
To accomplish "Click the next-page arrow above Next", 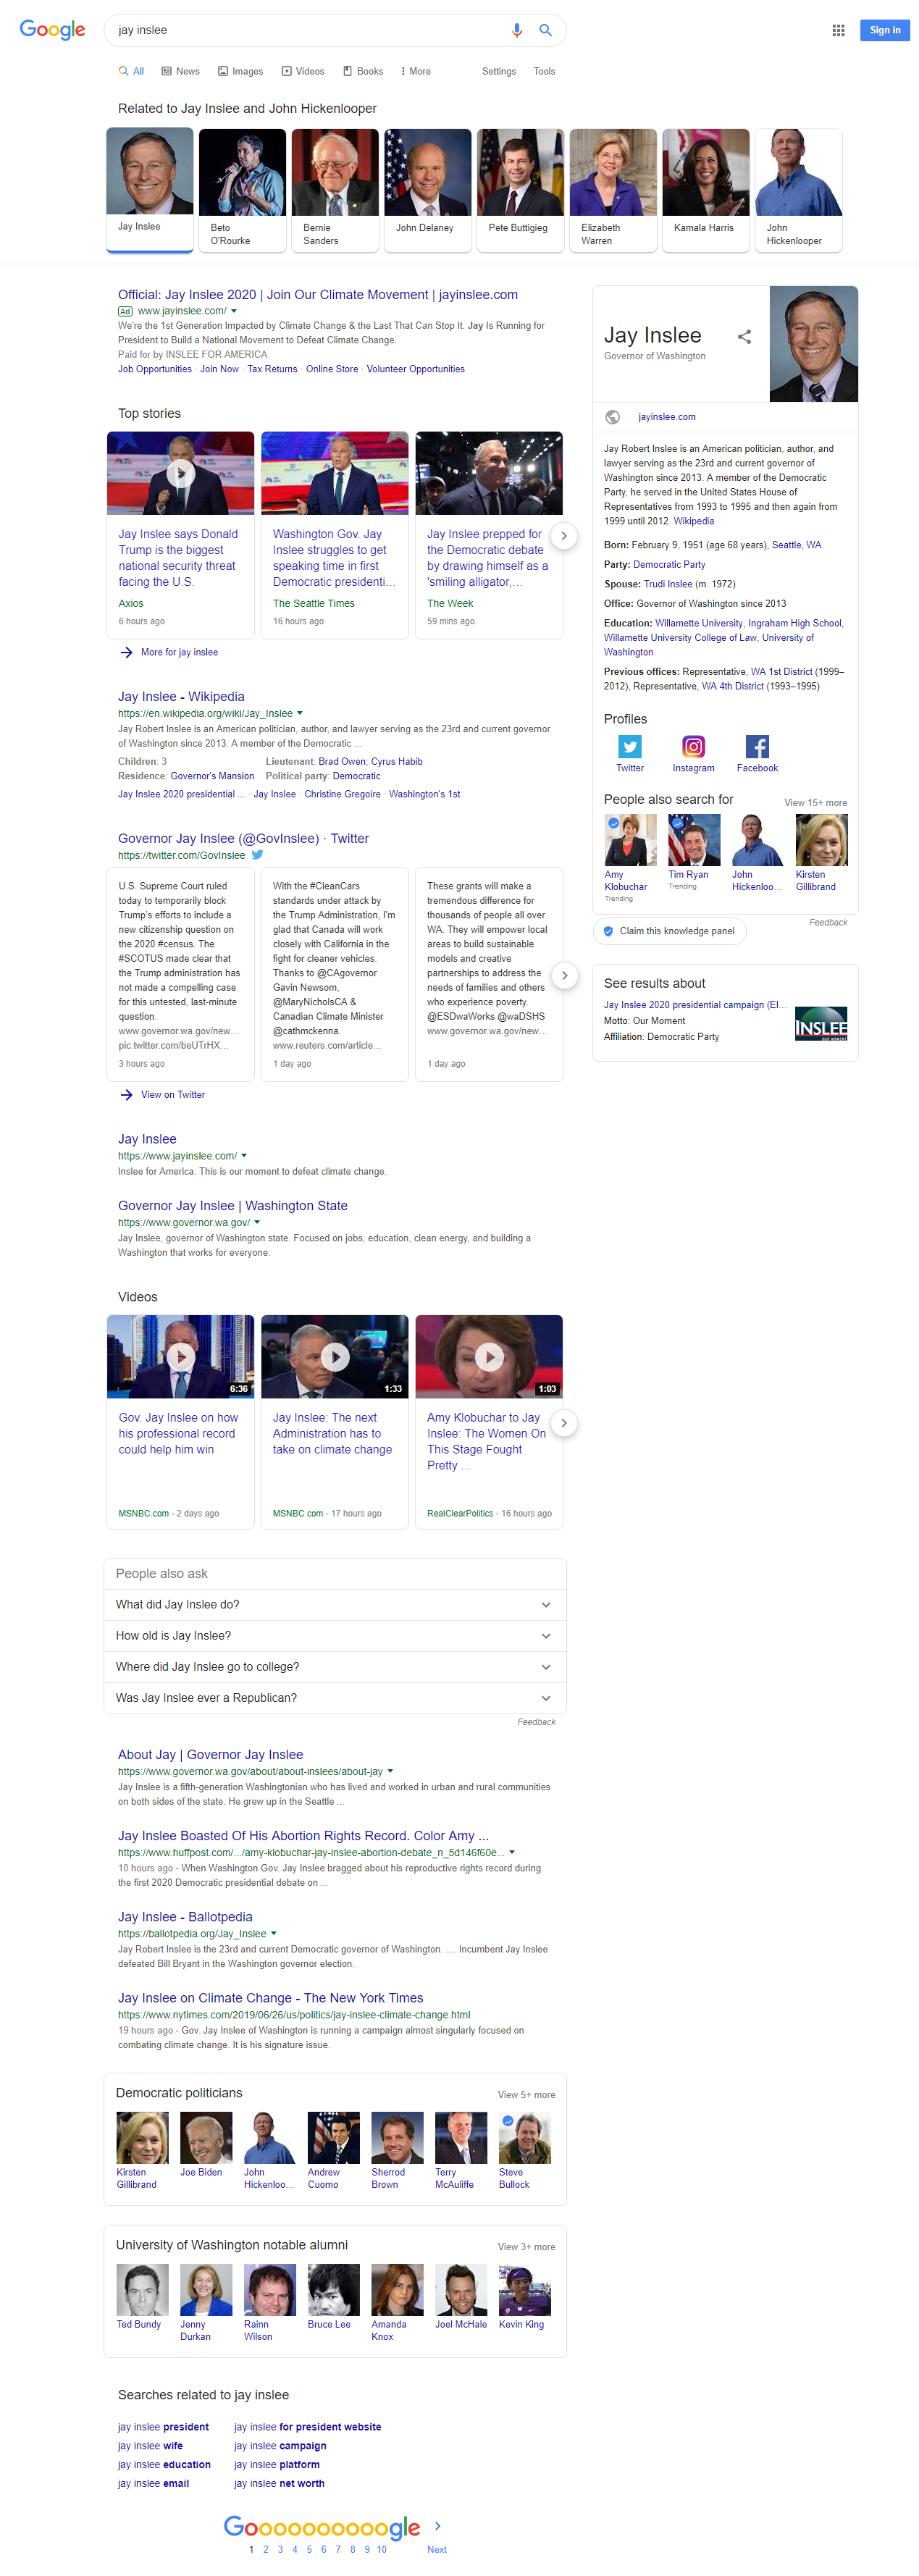I will (x=437, y=2526).
